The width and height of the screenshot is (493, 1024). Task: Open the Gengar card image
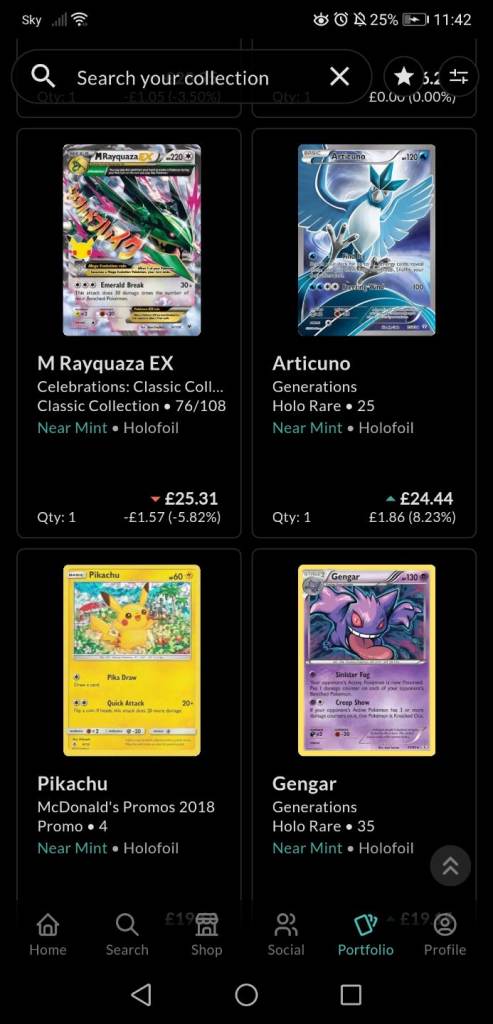[367, 660]
